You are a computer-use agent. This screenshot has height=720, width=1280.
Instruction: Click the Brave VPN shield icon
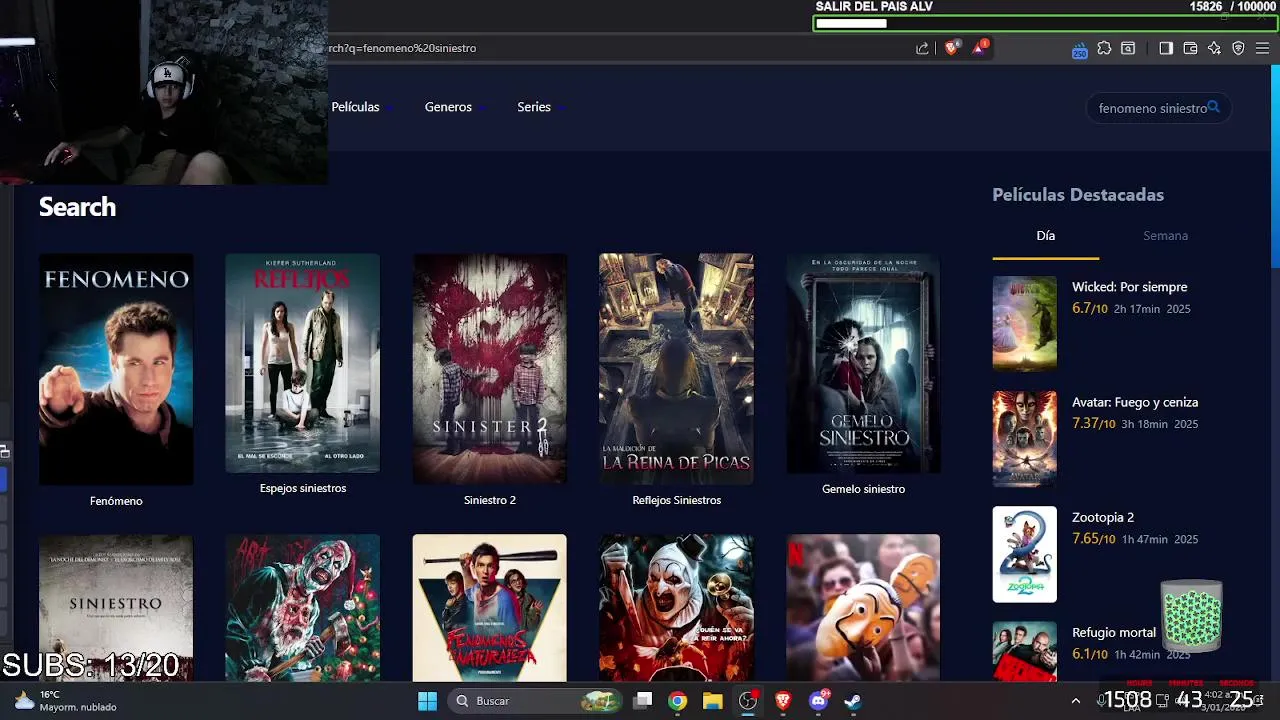point(1238,48)
